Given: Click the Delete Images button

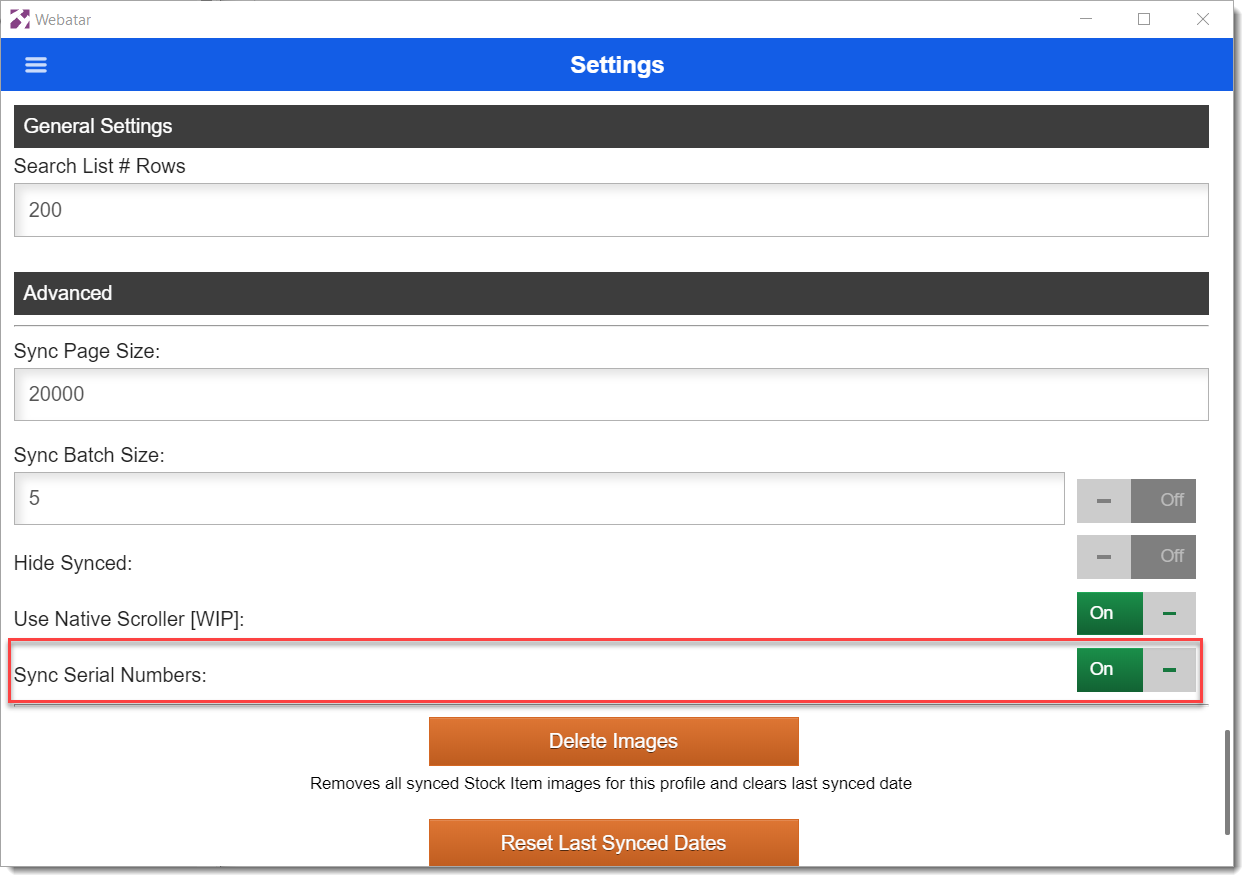Looking at the screenshot, I should pos(613,741).
